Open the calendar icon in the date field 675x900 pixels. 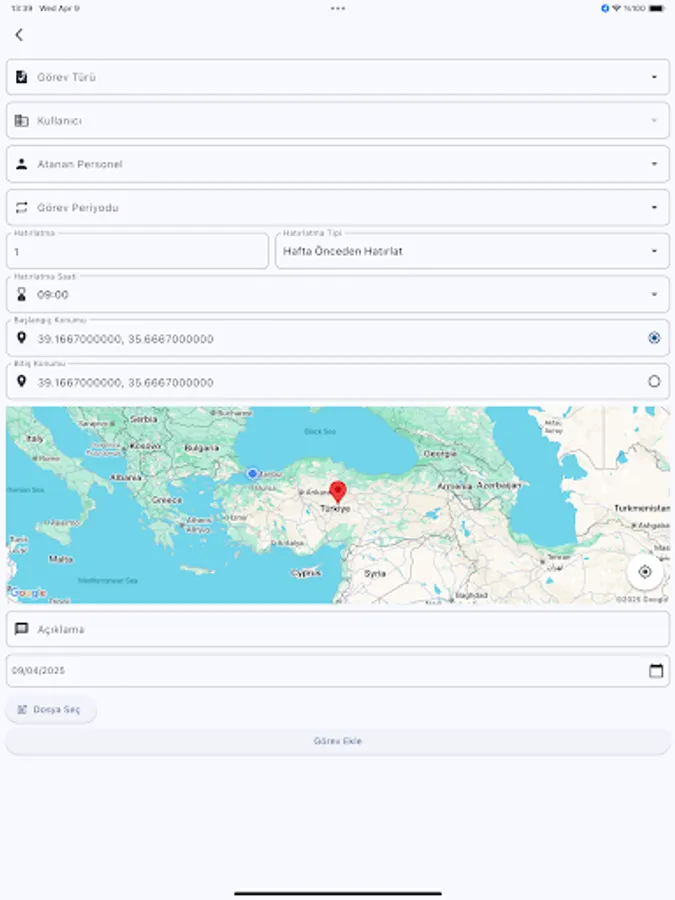click(x=657, y=671)
